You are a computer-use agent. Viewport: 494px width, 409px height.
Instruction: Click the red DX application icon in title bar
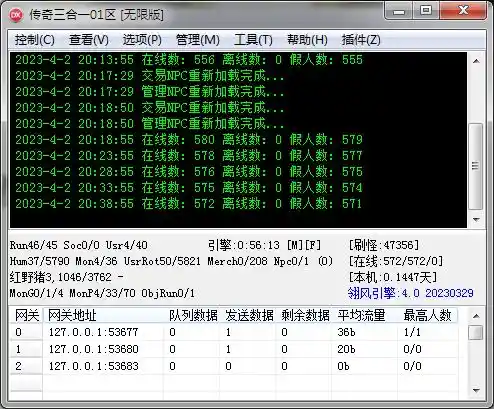click(x=16, y=15)
